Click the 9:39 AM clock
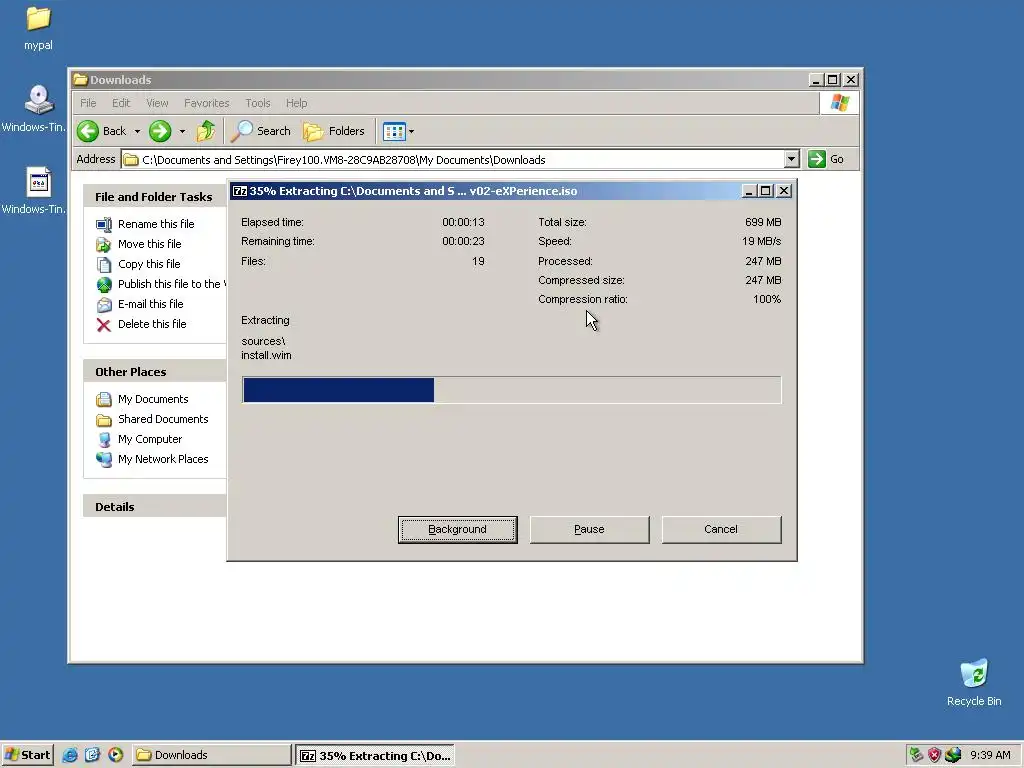Viewport: 1024px width, 768px height. coord(990,755)
